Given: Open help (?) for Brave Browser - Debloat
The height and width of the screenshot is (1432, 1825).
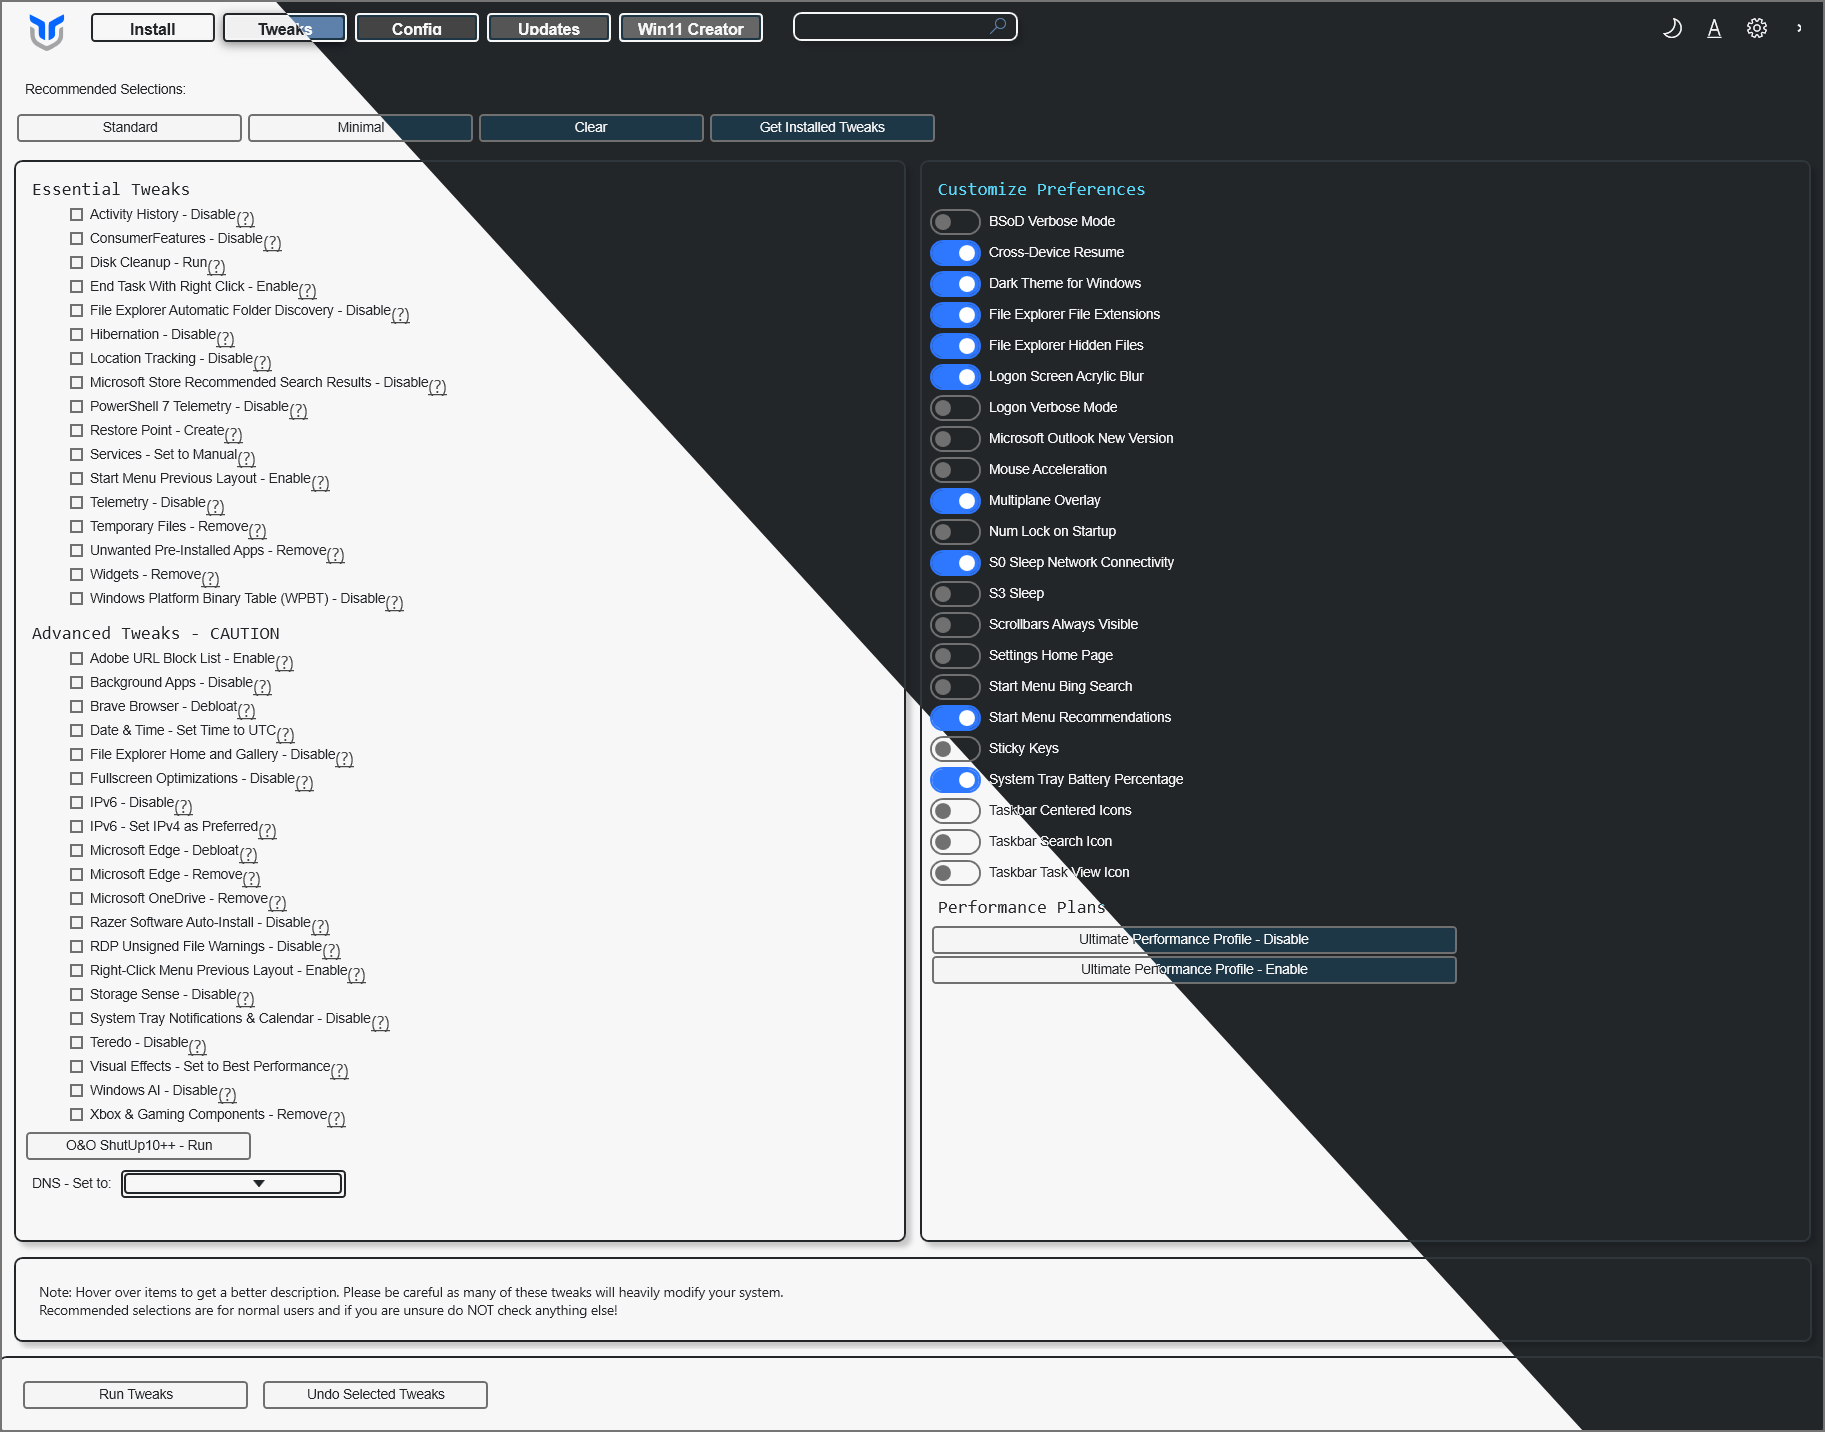Looking at the screenshot, I should click(247, 710).
